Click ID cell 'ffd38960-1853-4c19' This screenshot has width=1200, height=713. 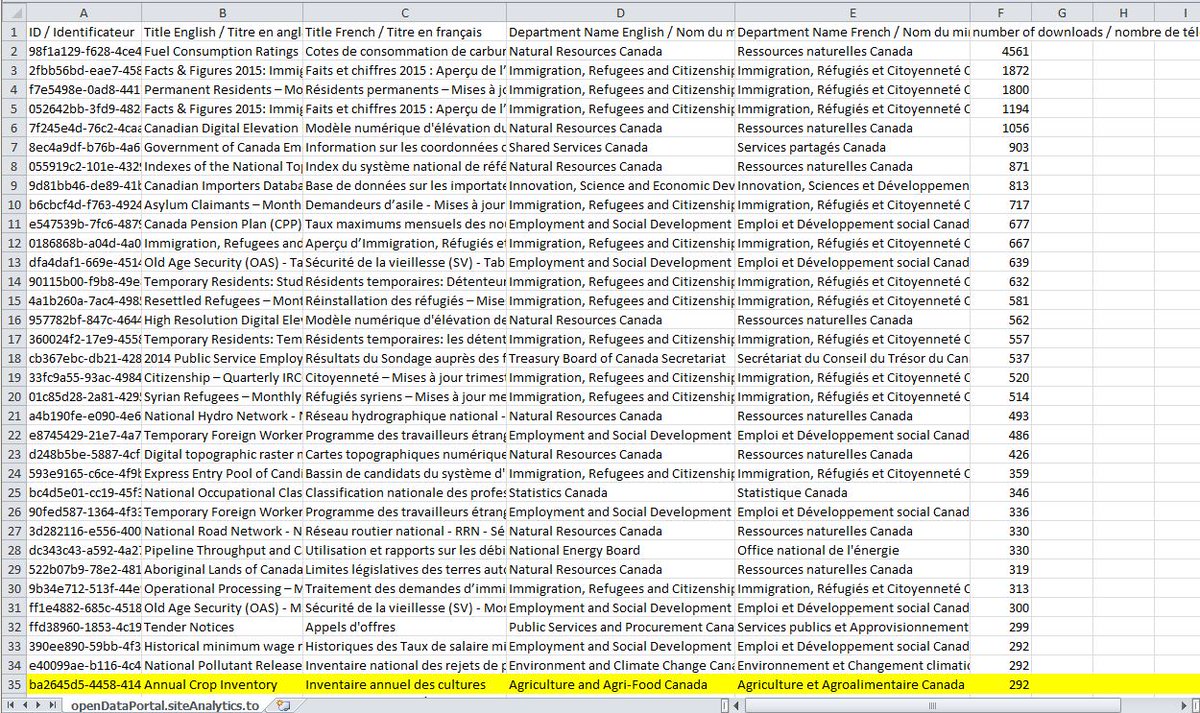[x=84, y=627]
